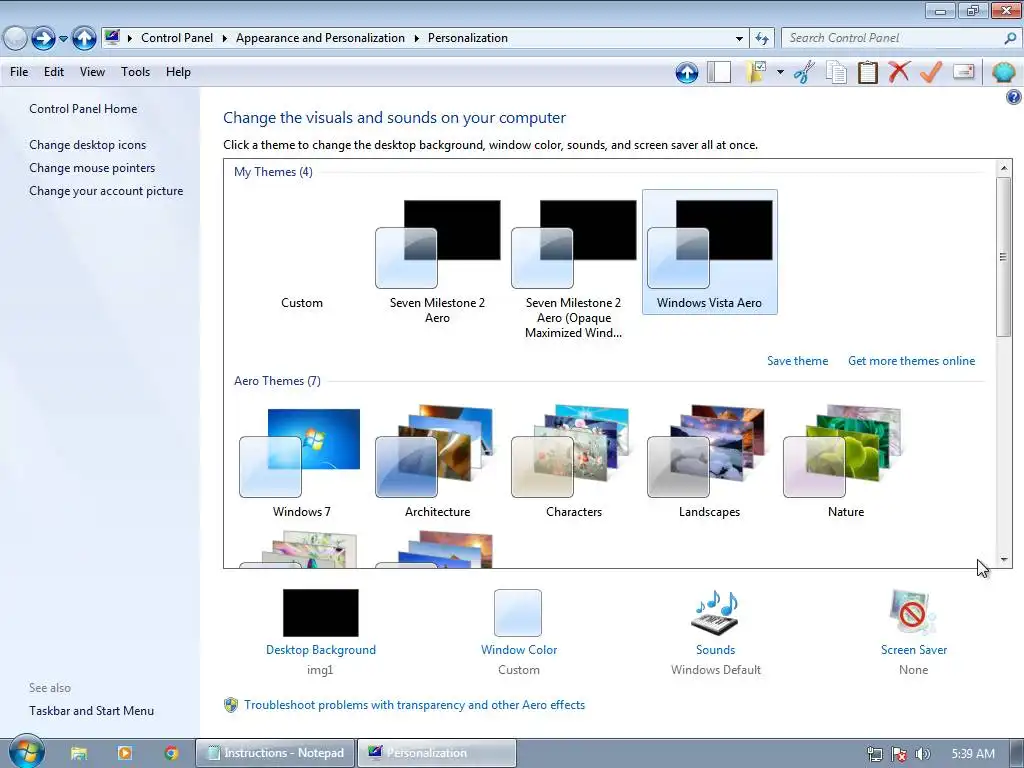Go to Appearance and Personalization breadcrumb

click(320, 38)
